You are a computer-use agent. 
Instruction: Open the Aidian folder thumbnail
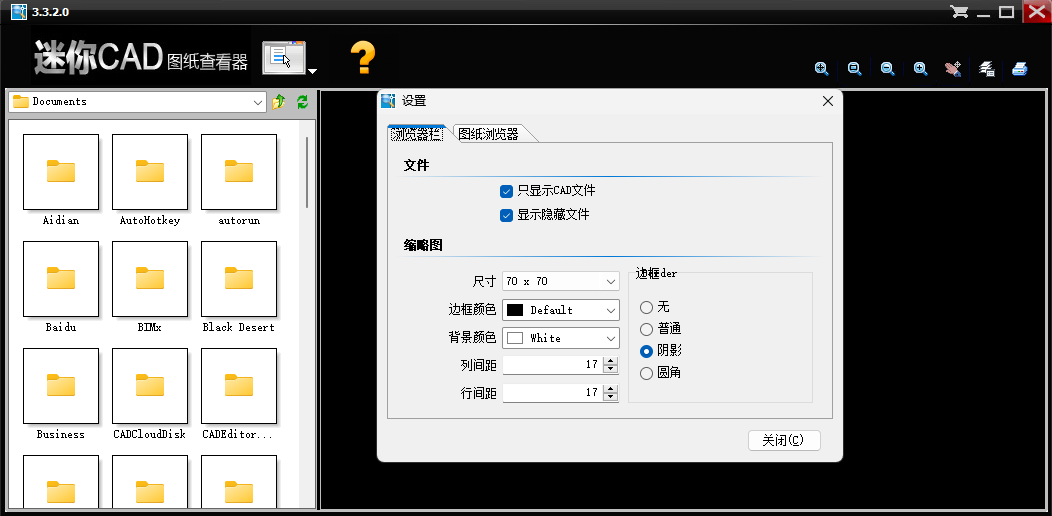point(61,172)
